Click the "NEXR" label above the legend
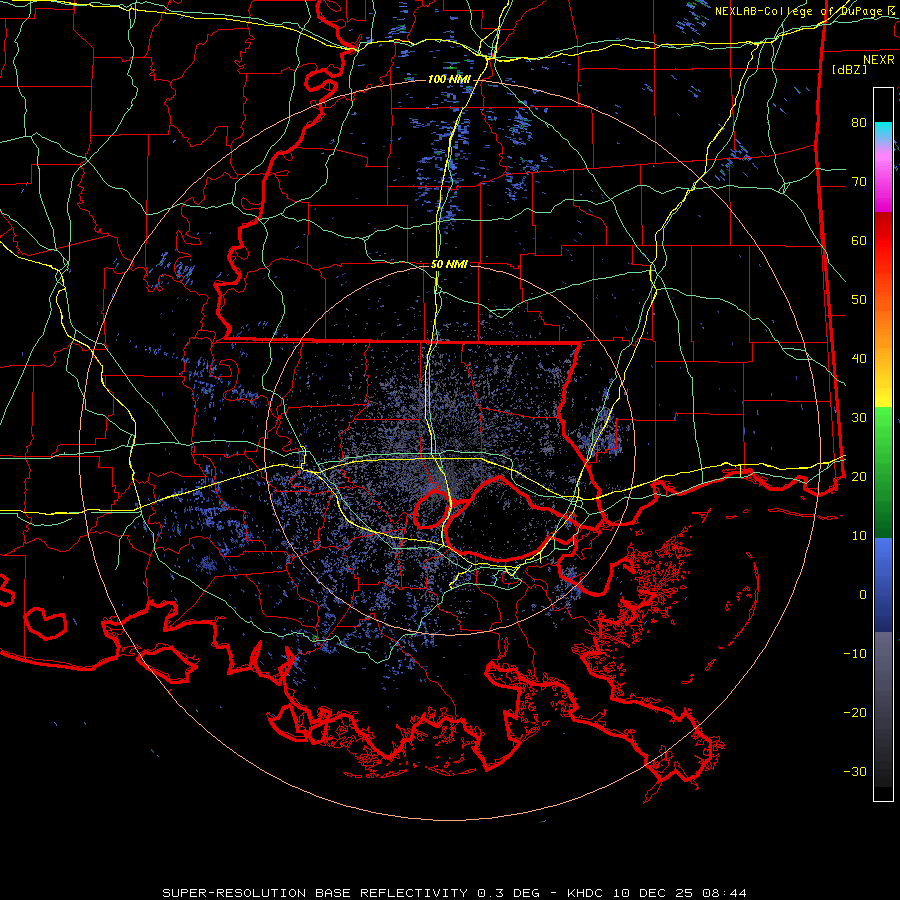Screen dimensions: 900x900 click(x=878, y=60)
